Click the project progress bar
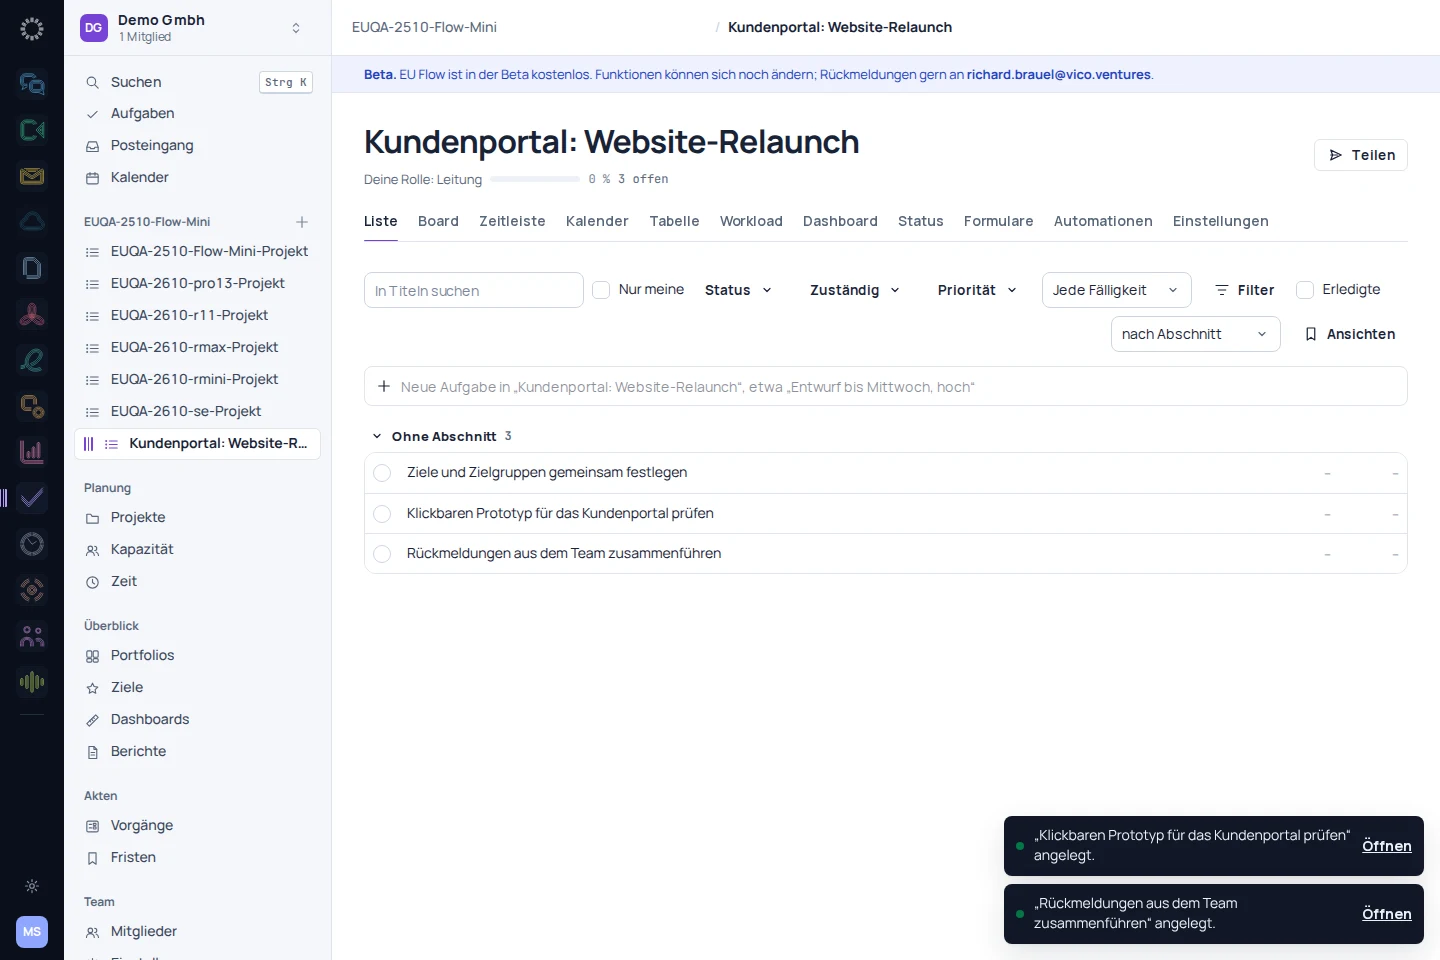Viewport: 1440px width, 960px height. pos(535,179)
